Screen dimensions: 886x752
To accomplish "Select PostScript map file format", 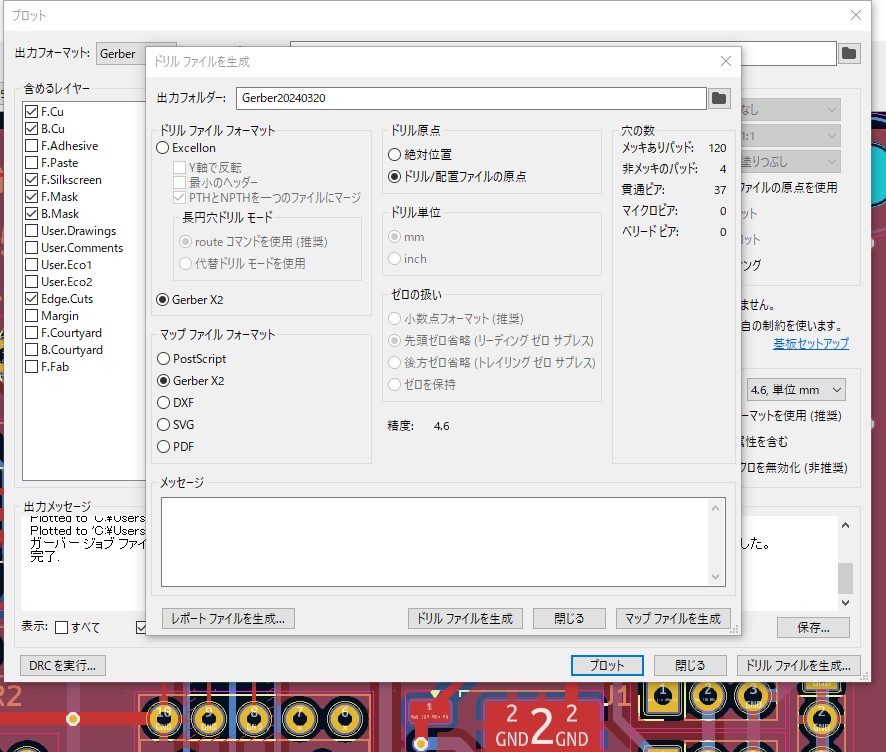I will pyautogui.click(x=164, y=358).
